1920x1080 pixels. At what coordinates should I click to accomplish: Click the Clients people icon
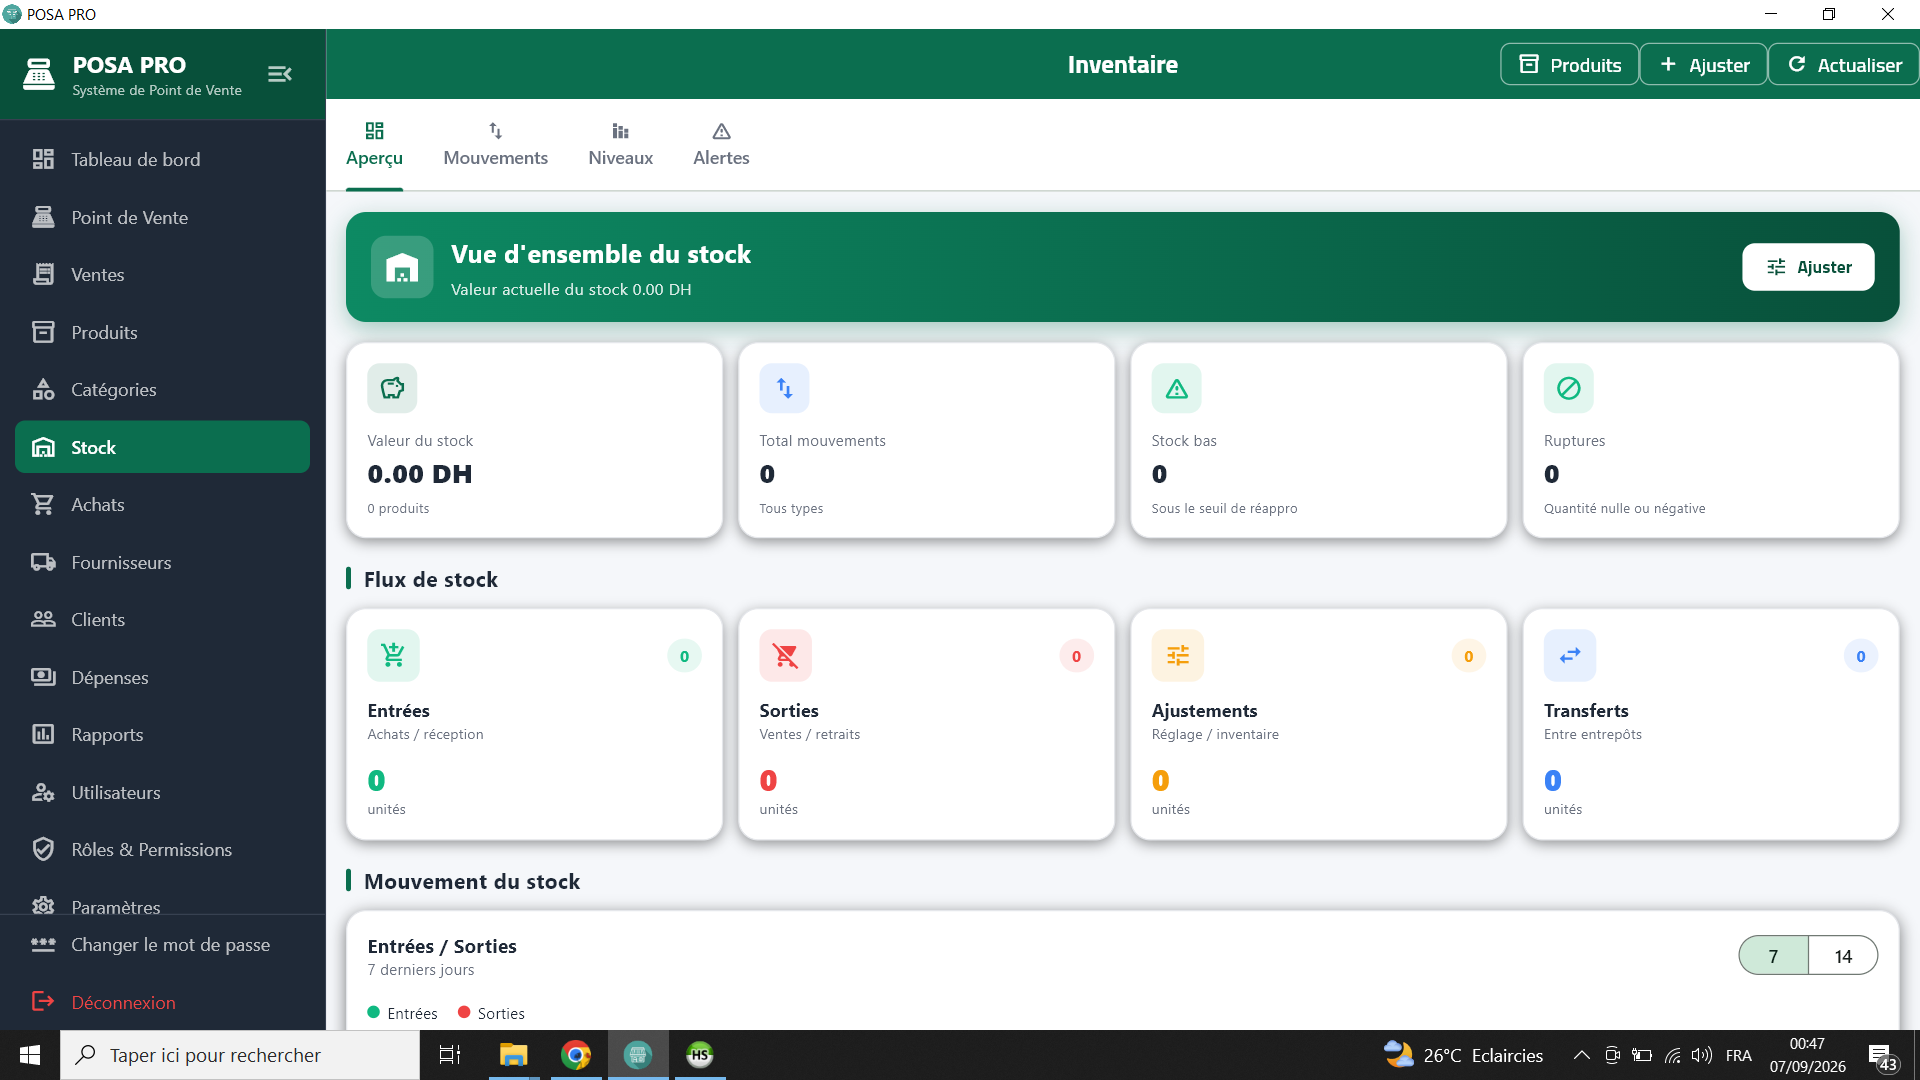coord(43,619)
